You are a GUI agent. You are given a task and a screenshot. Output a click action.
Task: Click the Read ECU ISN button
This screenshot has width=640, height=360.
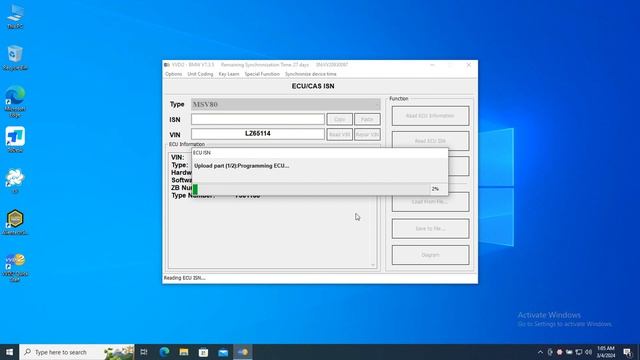point(431,140)
